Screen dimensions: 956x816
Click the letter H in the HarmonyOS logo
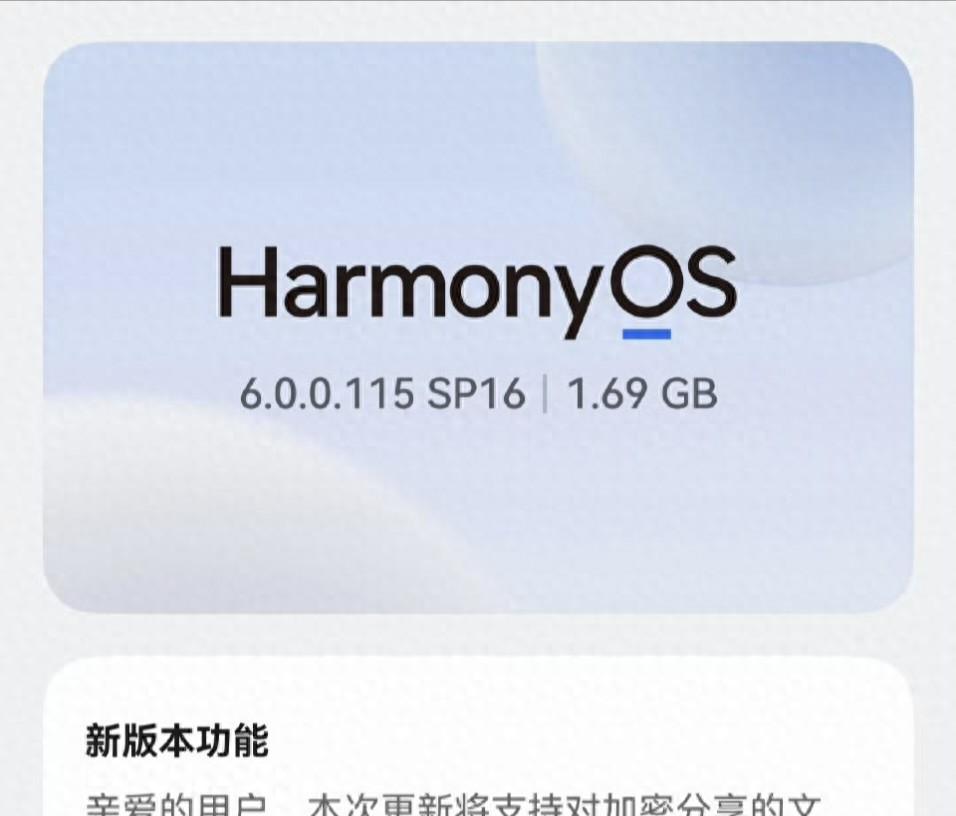[x=247, y=282]
